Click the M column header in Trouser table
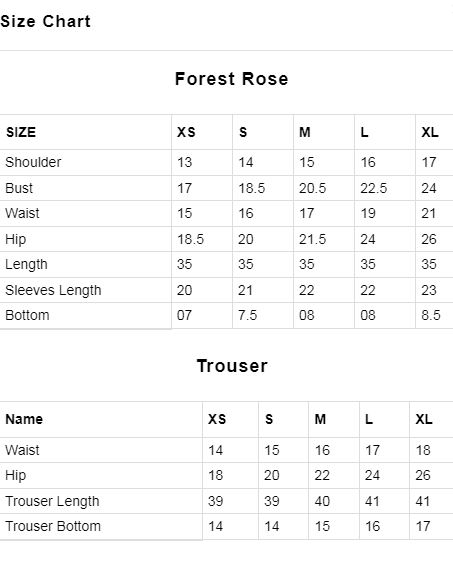This screenshot has width=453, height=562. [x=320, y=419]
